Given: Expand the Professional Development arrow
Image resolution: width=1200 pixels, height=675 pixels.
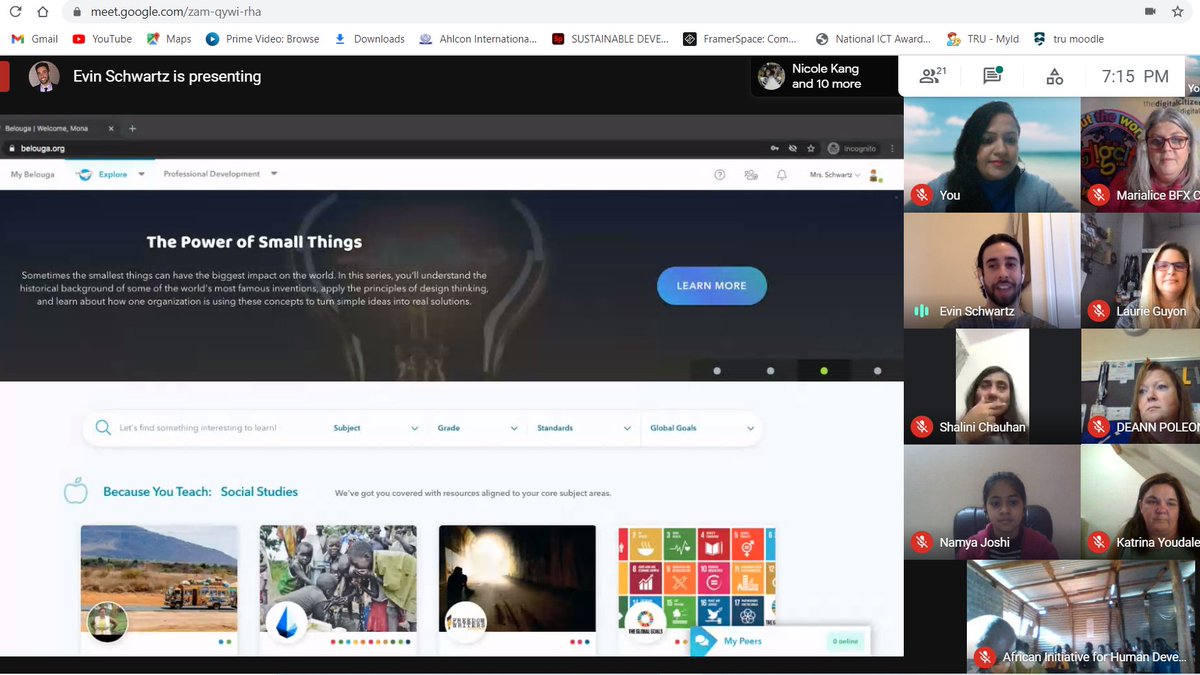Looking at the screenshot, I should click(x=274, y=174).
